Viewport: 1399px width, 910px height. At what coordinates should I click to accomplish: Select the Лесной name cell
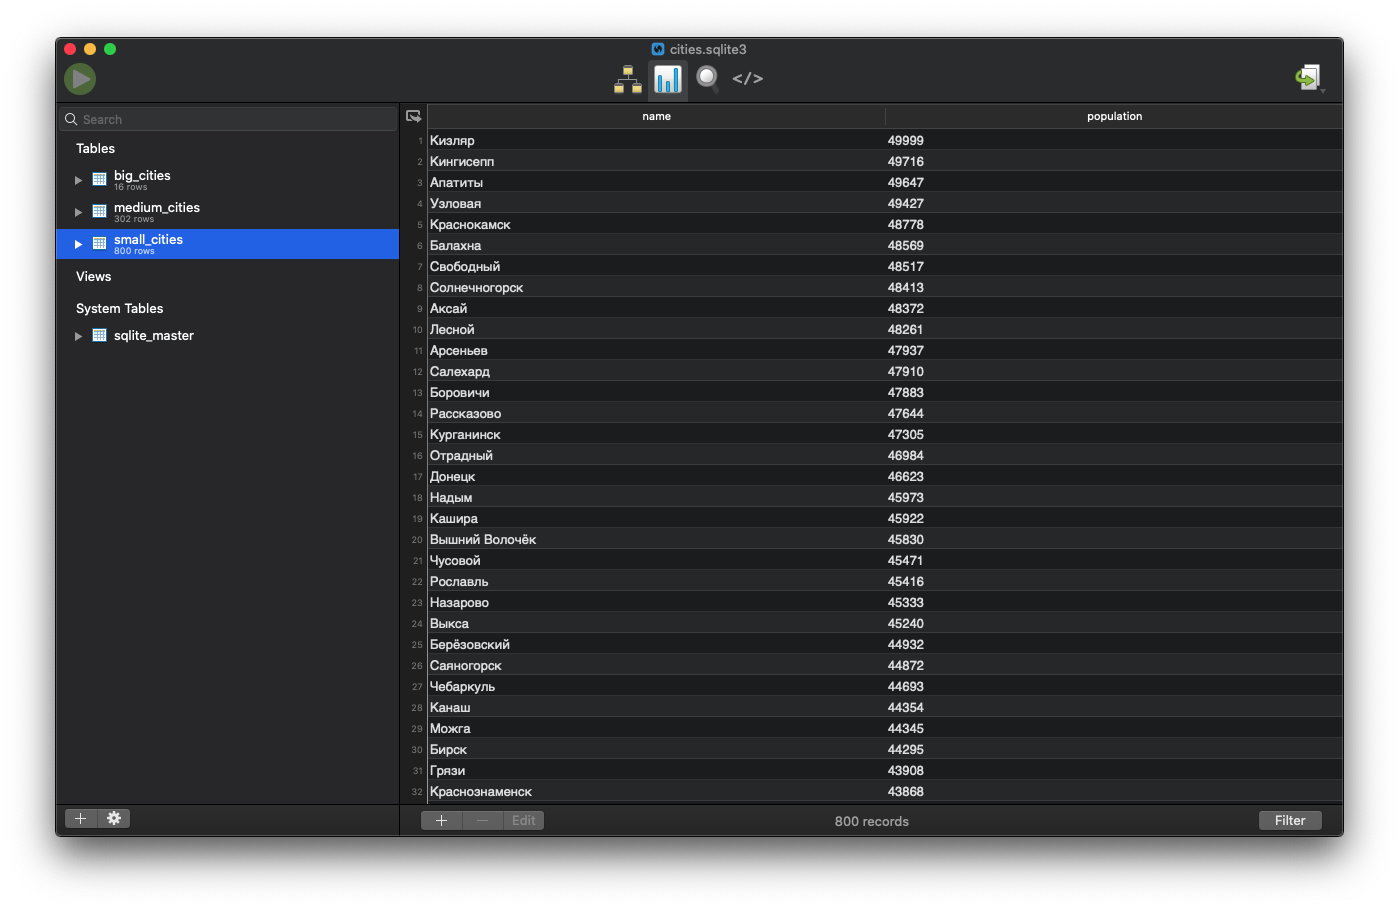tap(656, 329)
